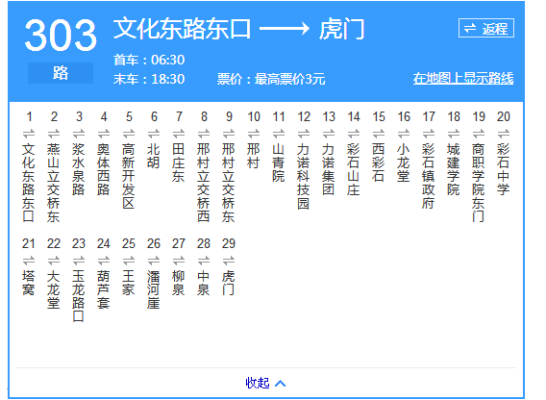The image size is (546, 400).
Task: Click transfer arrows icon above 城建学院
Action: 453,133
